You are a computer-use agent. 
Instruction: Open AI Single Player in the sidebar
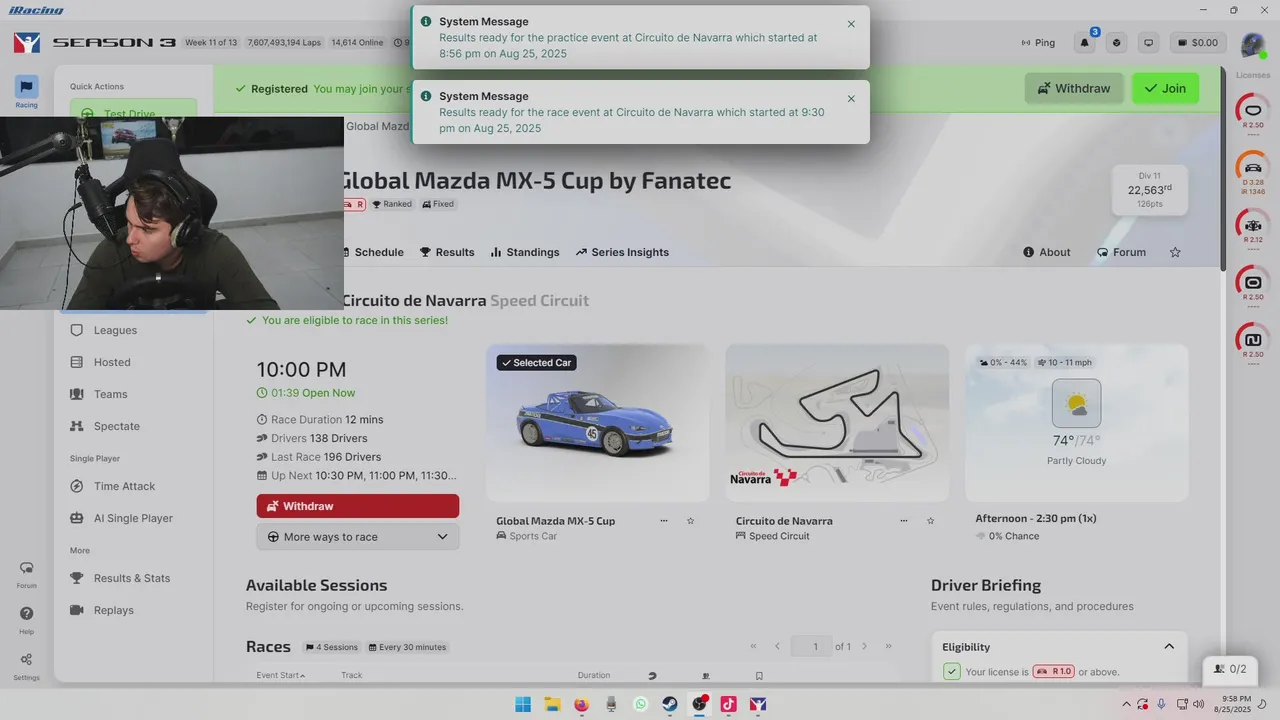(133, 518)
